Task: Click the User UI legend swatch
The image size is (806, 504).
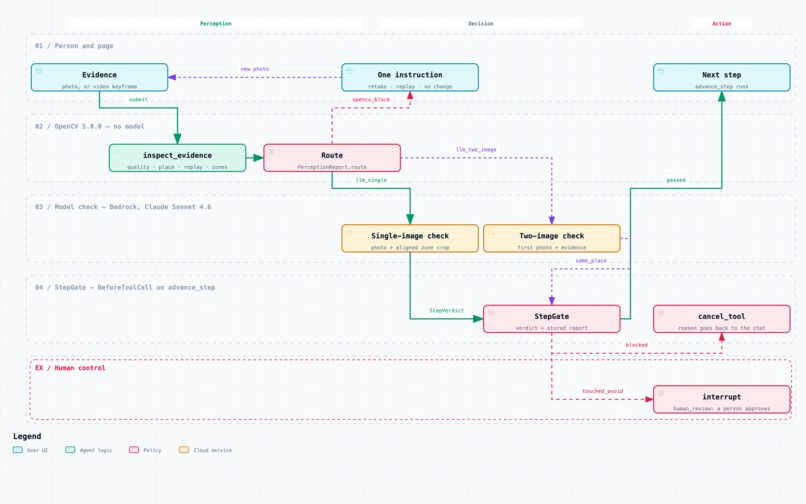Action: 17,450
